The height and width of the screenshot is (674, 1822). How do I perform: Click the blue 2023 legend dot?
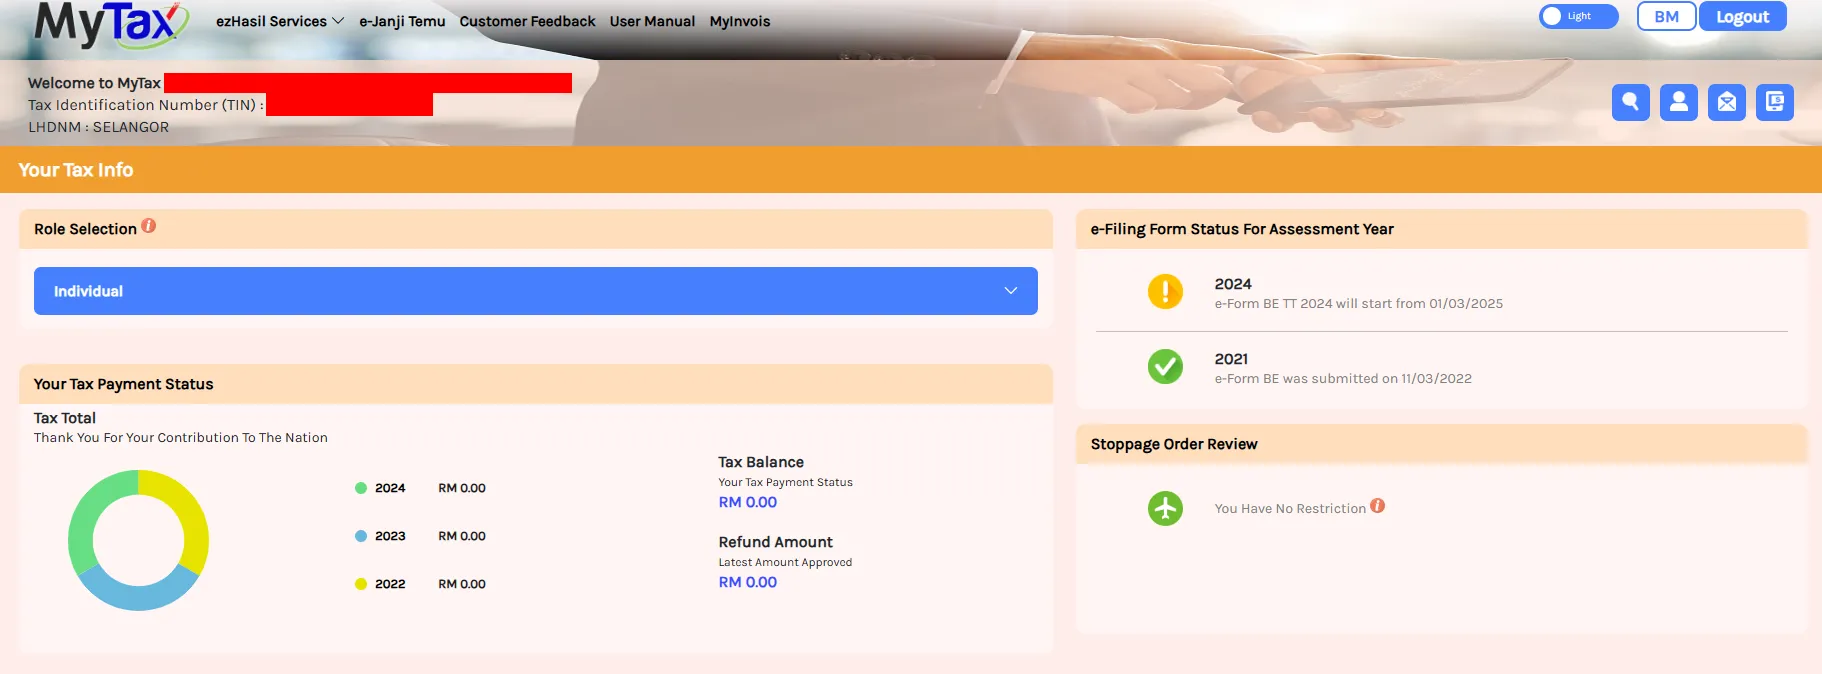coord(361,536)
